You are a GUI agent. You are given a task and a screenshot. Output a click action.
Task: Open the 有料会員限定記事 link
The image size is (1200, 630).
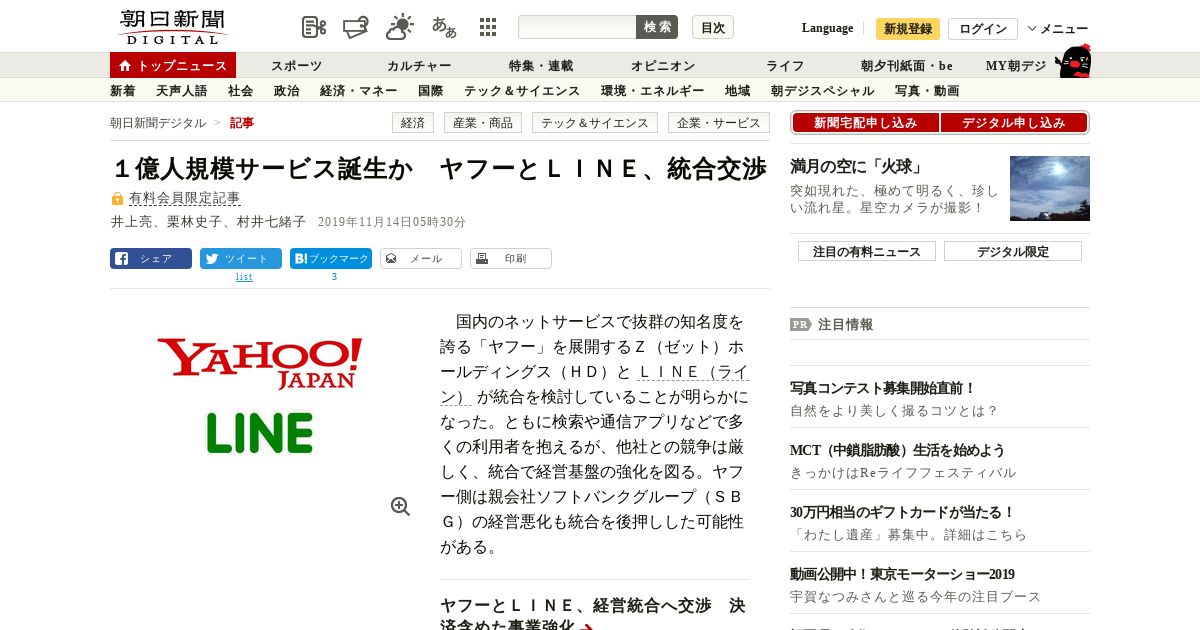click(x=185, y=199)
